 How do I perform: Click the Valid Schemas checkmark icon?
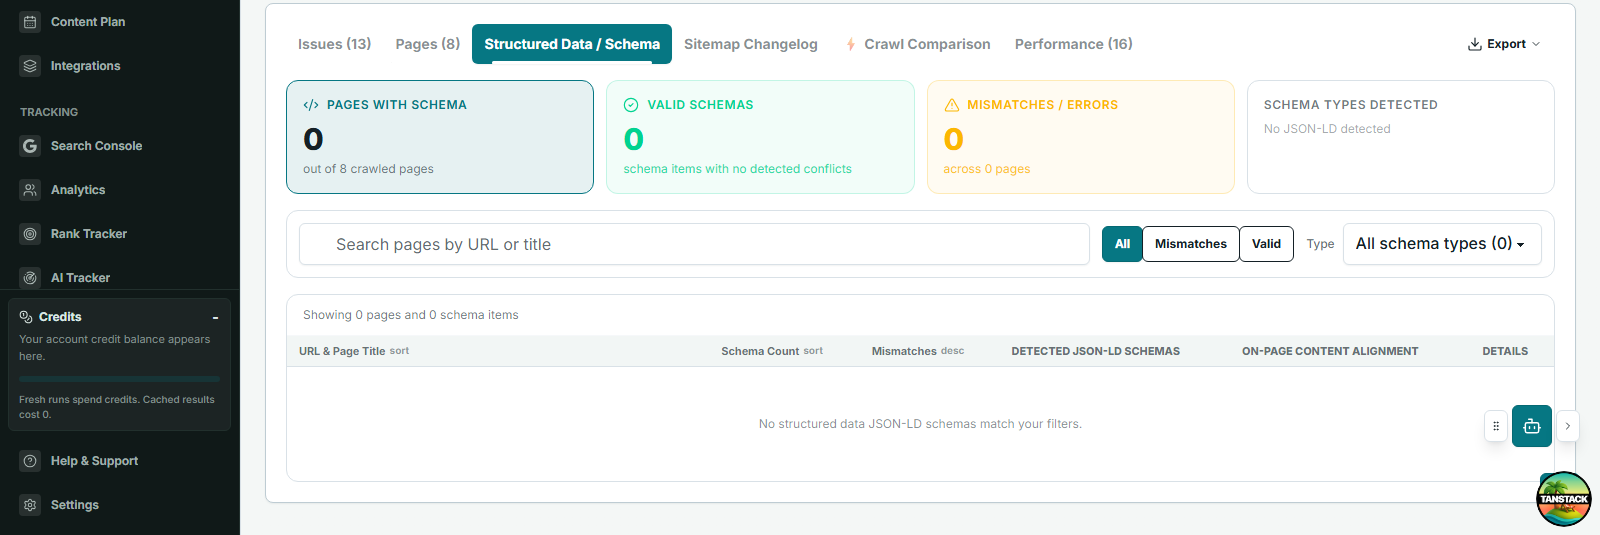click(x=631, y=105)
